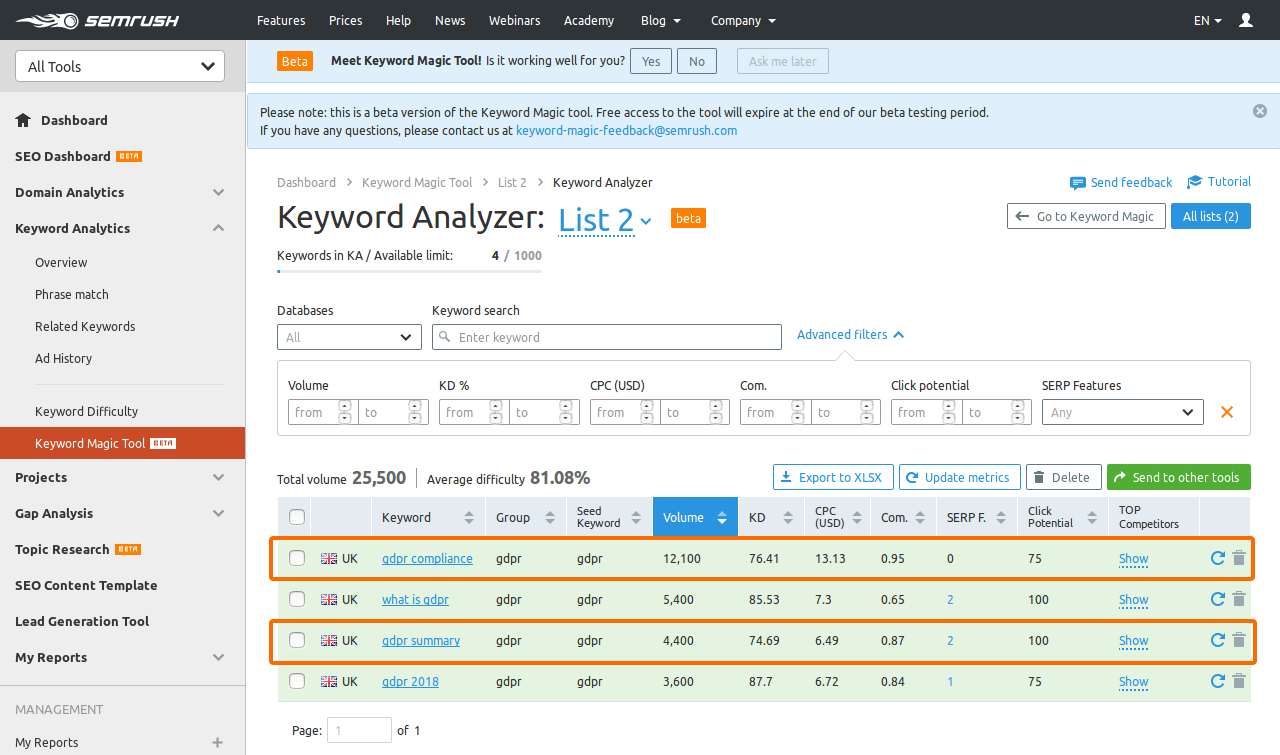The image size is (1280, 755).
Task: Sort table by Volume column
Action: 695,517
